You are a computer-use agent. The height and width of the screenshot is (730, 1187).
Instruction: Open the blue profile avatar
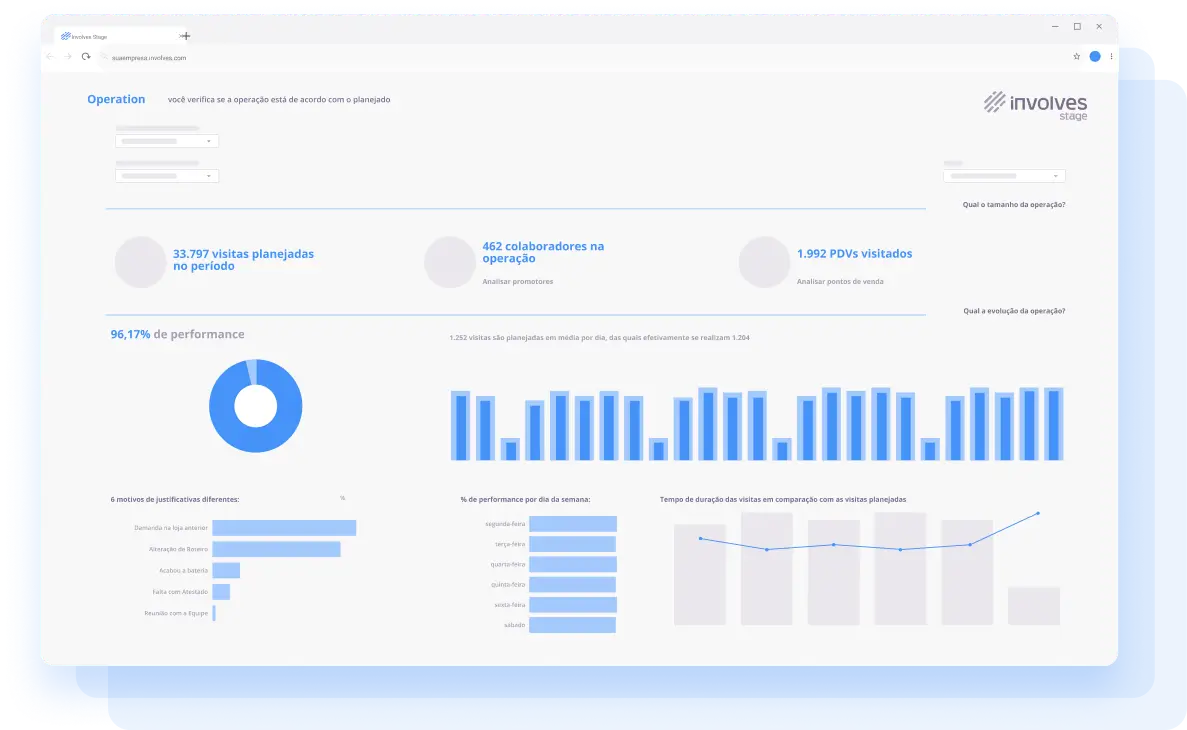point(1095,57)
